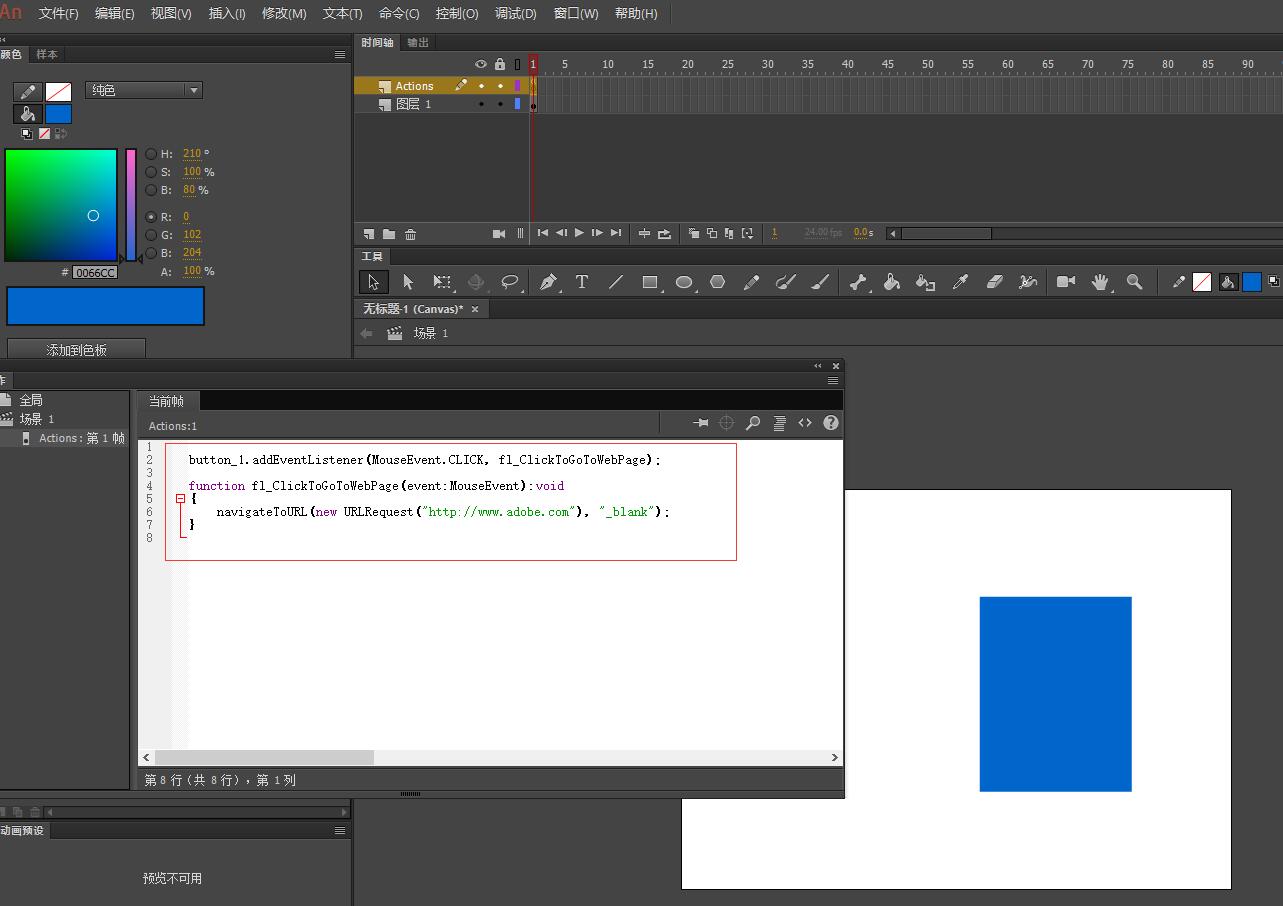Select the Oval tool

[684, 282]
